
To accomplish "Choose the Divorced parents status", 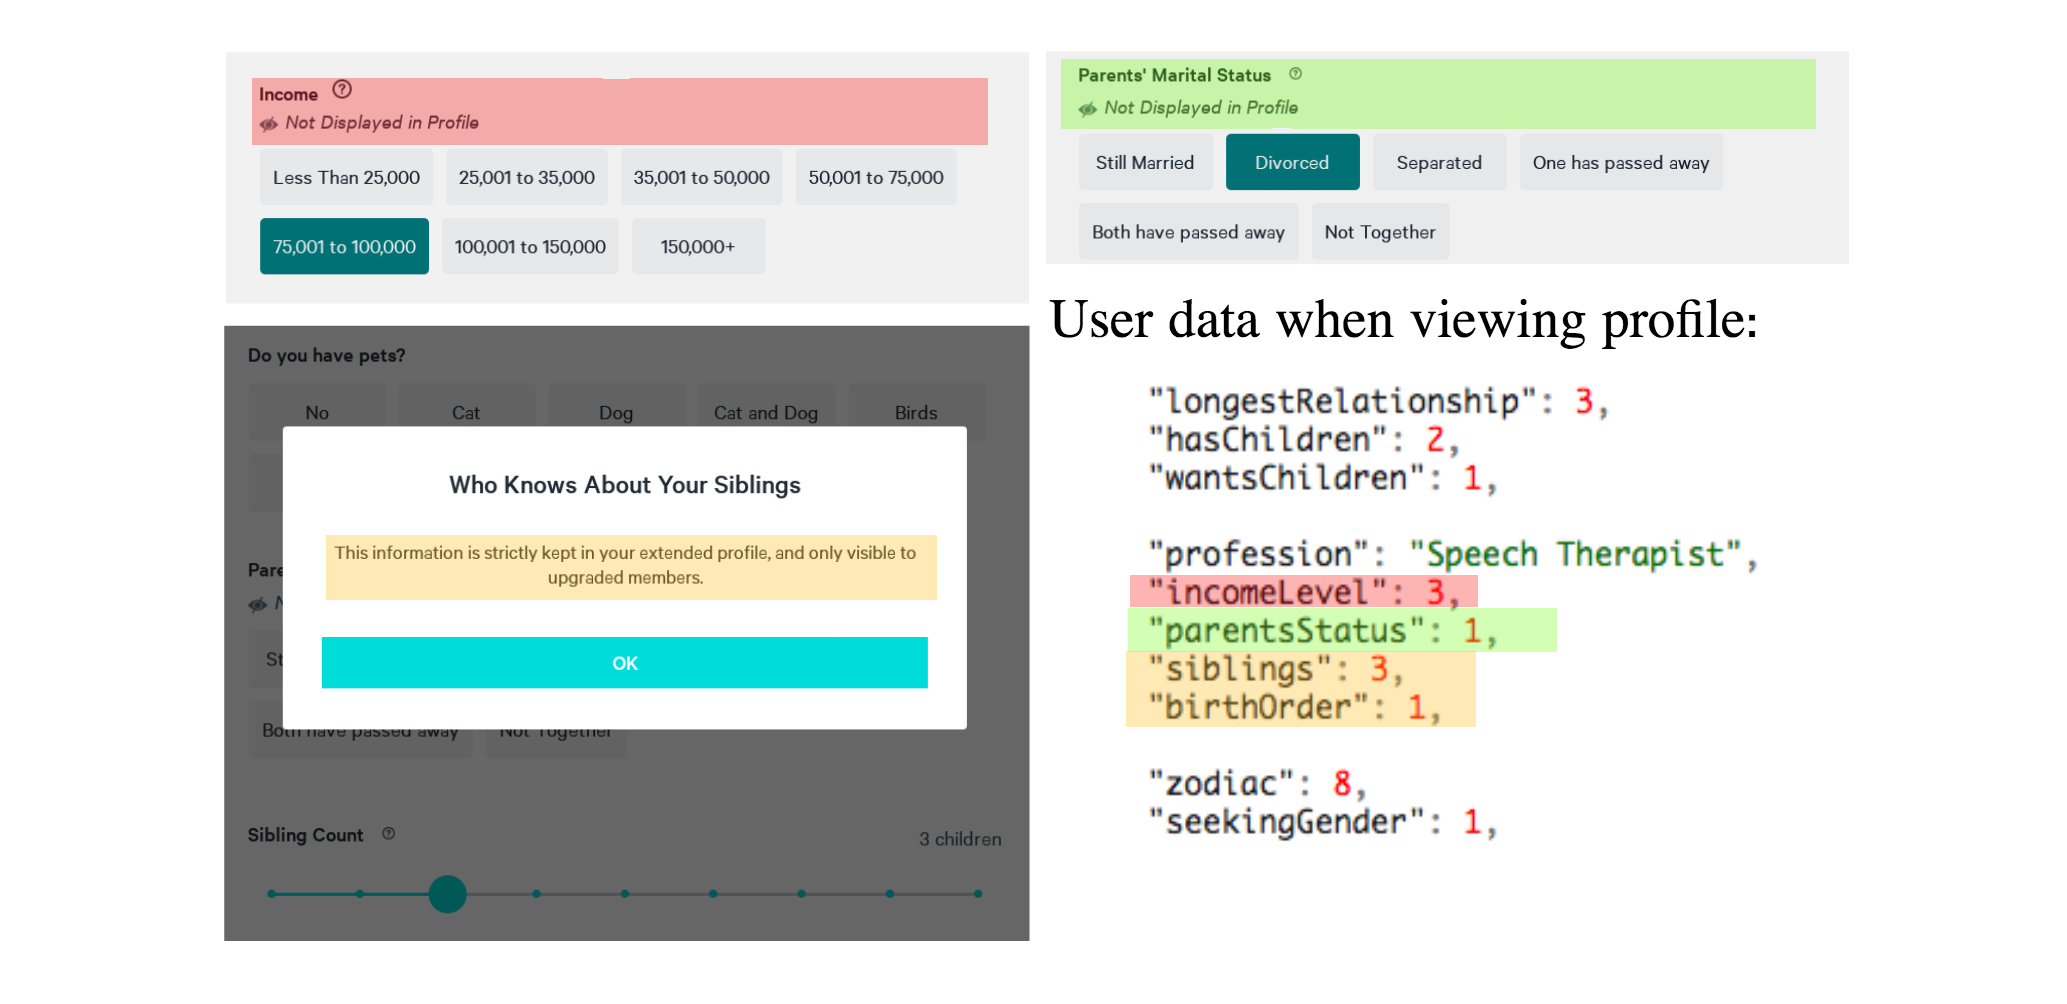I will (x=1292, y=162).
